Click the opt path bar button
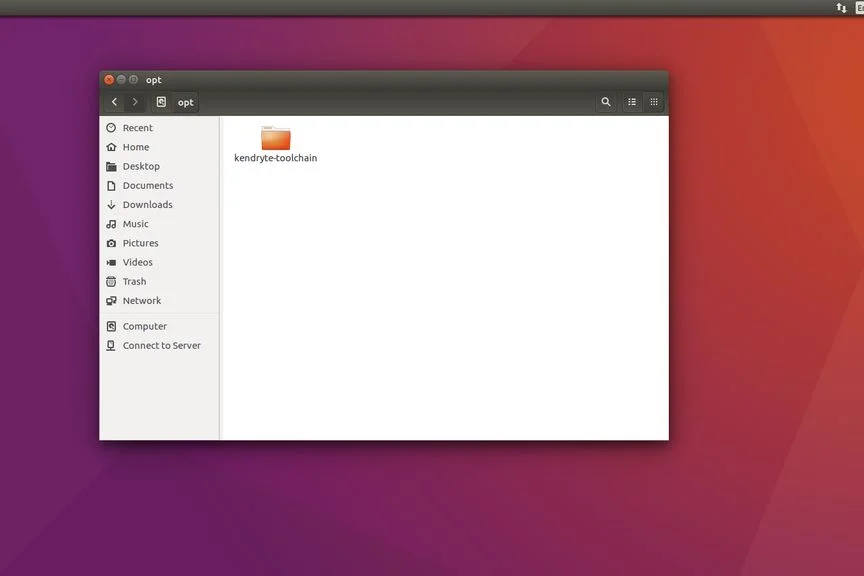The height and width of the screenshot is (576, 864). [x=186, y=103]
